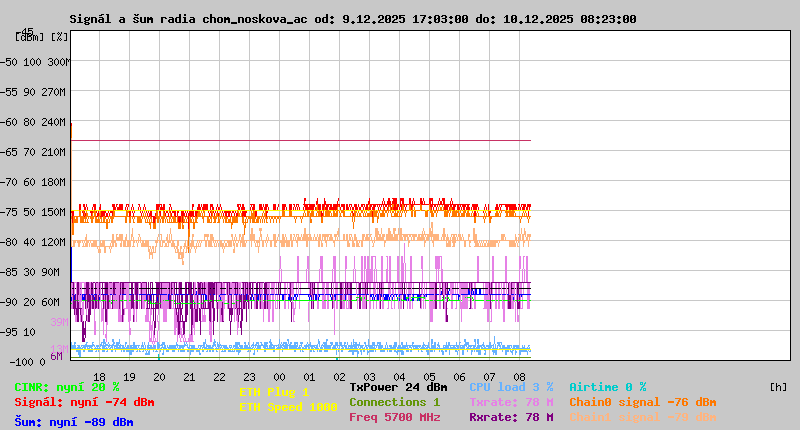This screenshot has width=800, height=430.
Task: Click the [h] time unit label
Action: [778, 387]
